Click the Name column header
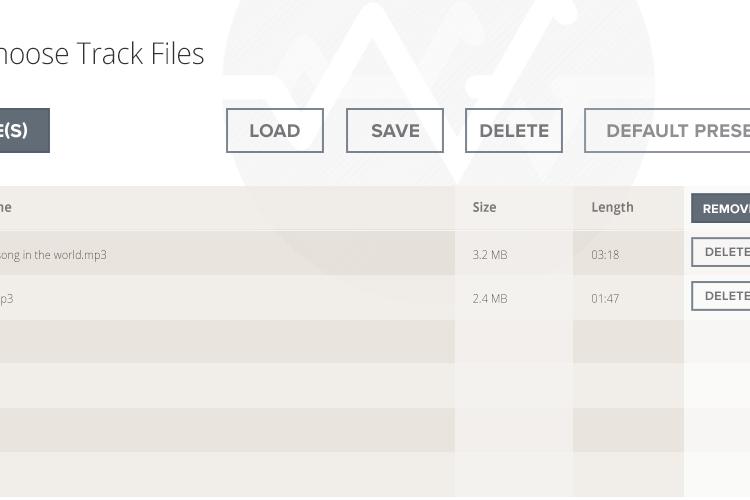The width and height of the screenshot is (750, 500). coord(6,207)
